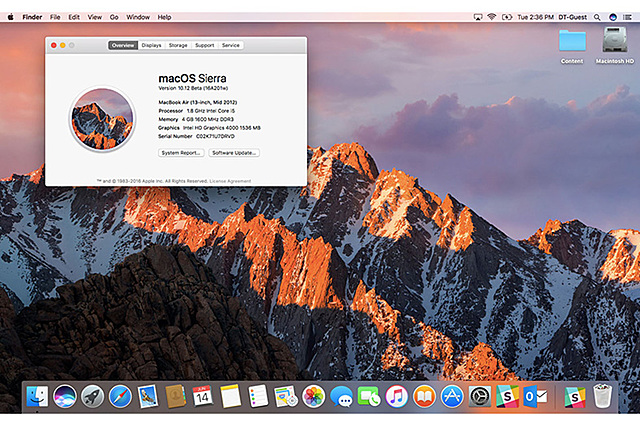This screenshot has height=426, width=640.
Task: Click the macOS Sierra title text
Action: [192, 78]
